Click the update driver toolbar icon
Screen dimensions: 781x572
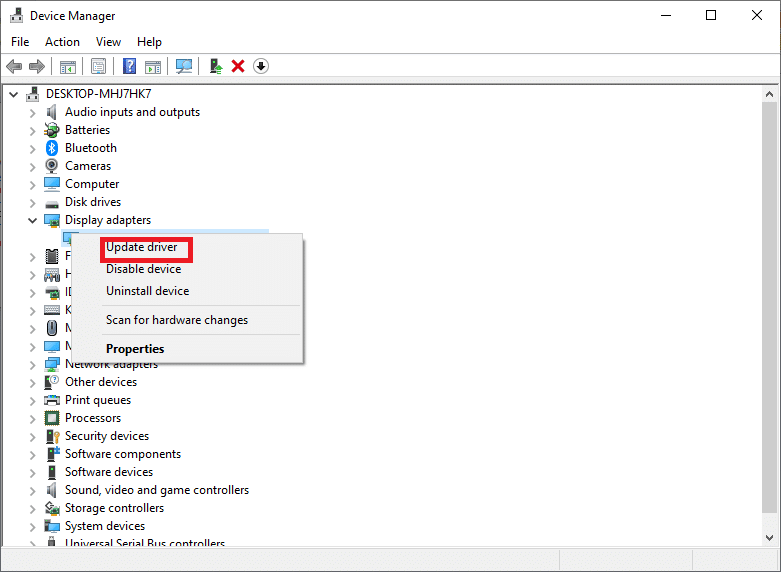215,66
